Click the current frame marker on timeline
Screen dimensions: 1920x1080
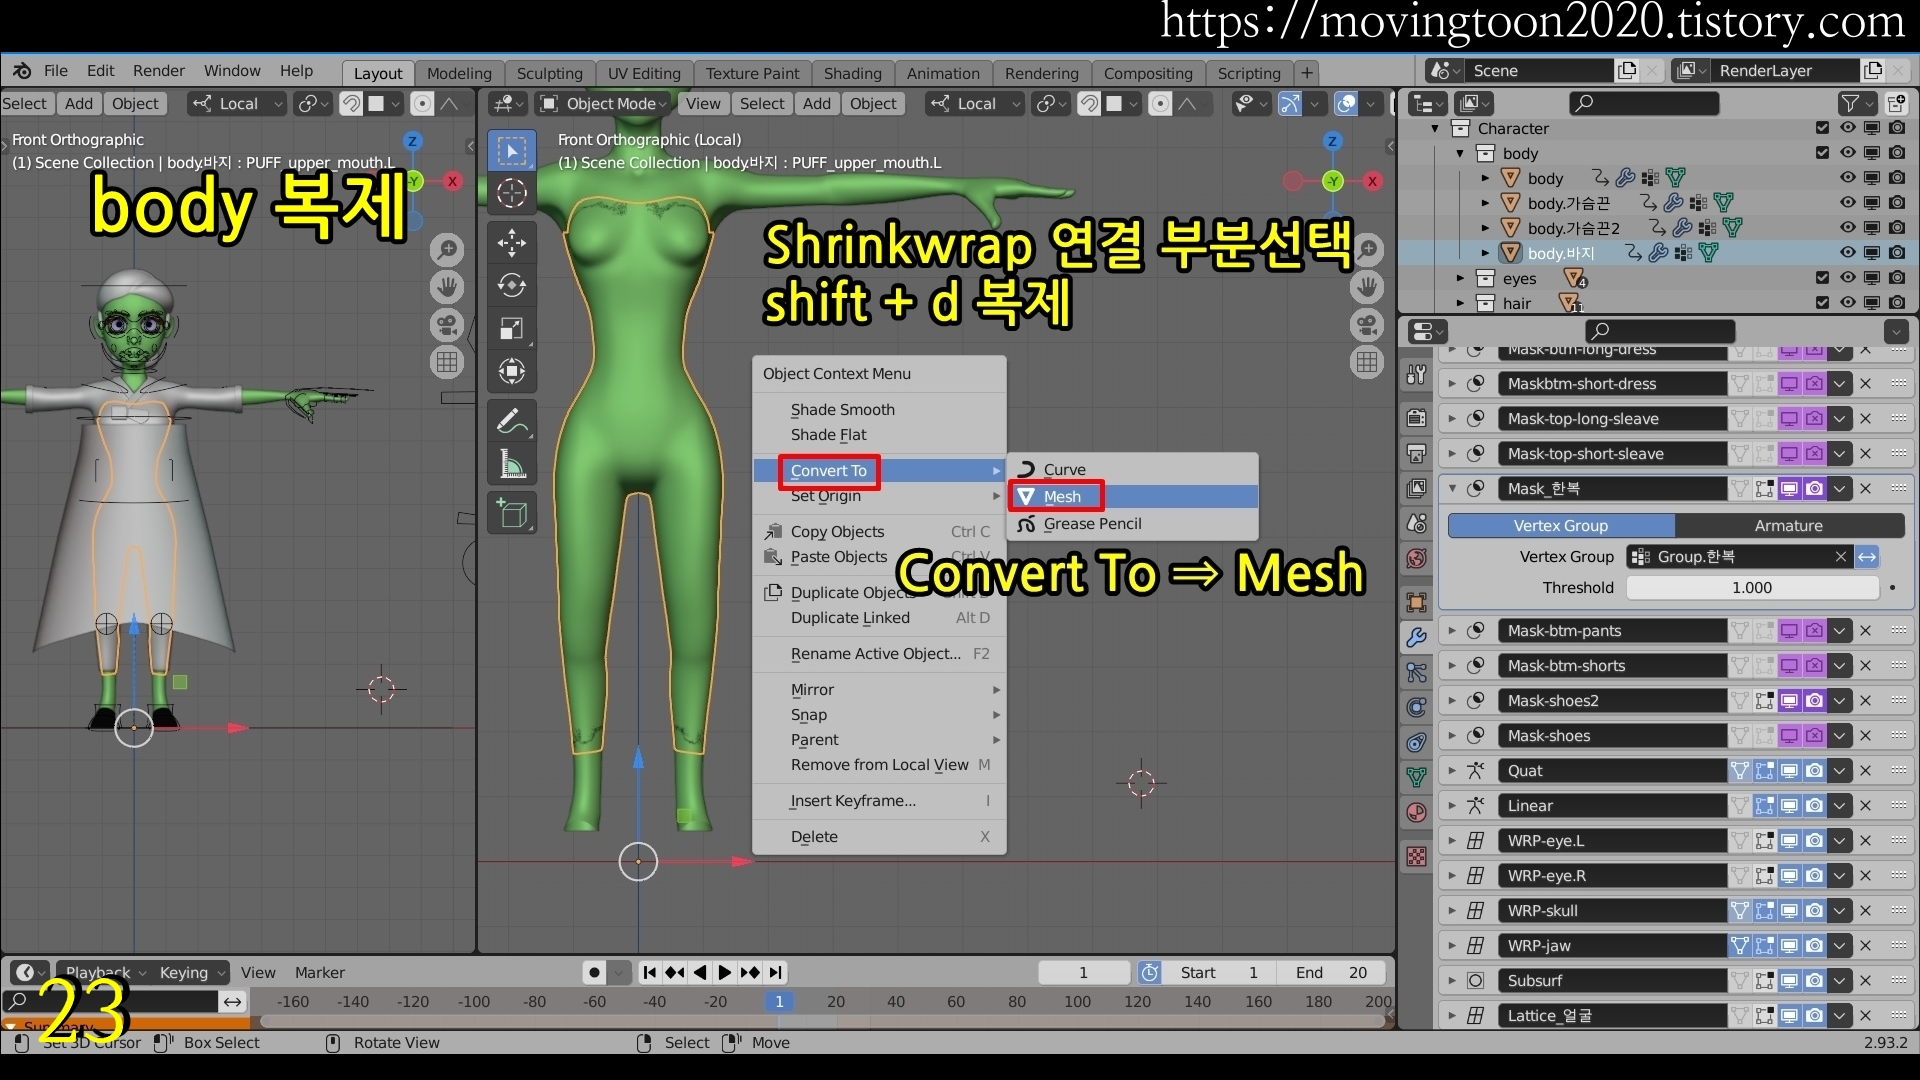pyautogui.click(x=779, y=1001)
